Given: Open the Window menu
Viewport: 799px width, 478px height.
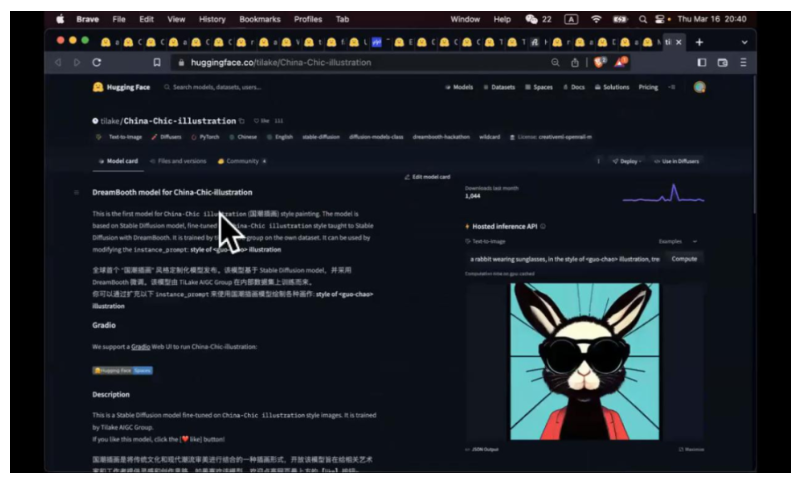Looking at the screenshot, I should click(x=465, y=19).
